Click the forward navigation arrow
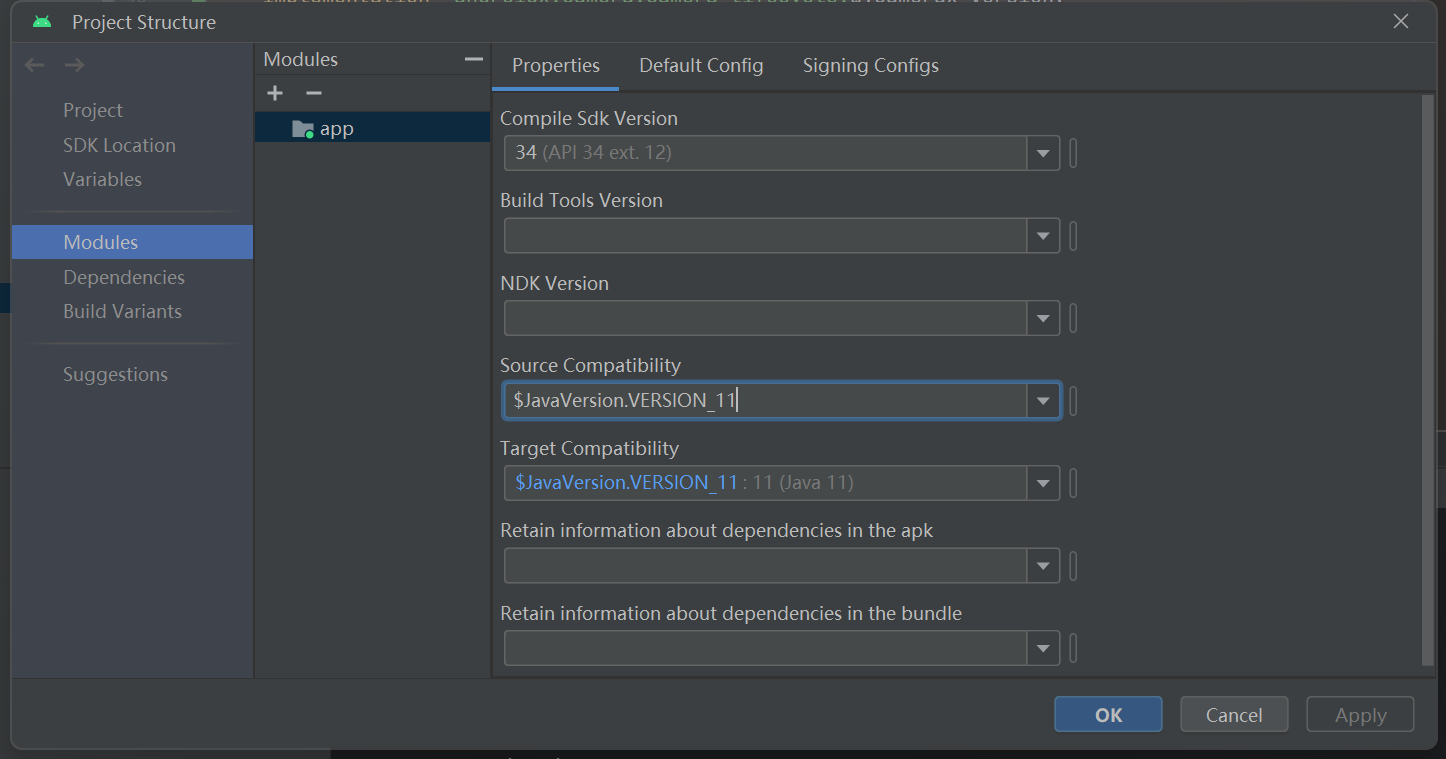Image resolution: width=1446 pixels, height=759 pixels. (x=74, y=65)
